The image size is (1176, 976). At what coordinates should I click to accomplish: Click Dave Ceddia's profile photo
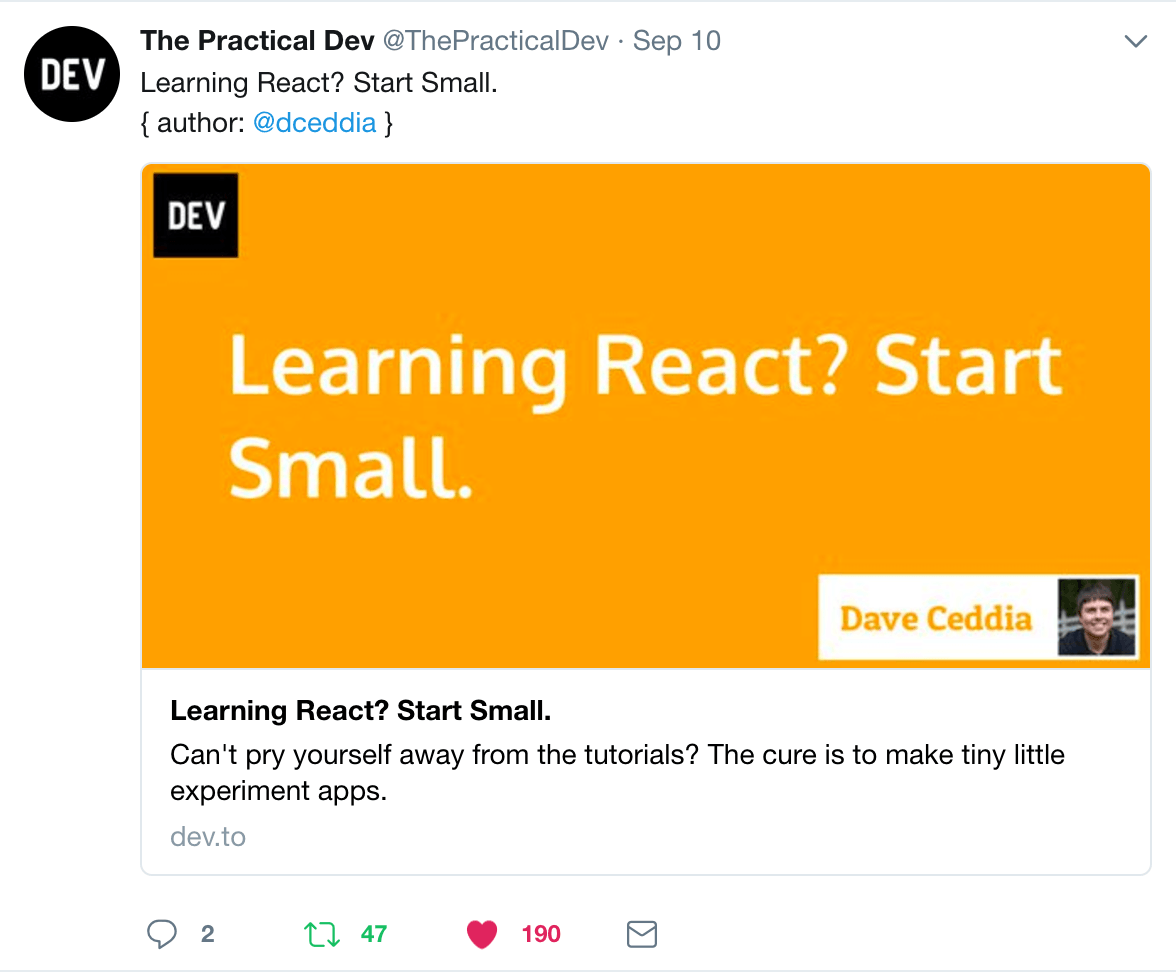1096,617
